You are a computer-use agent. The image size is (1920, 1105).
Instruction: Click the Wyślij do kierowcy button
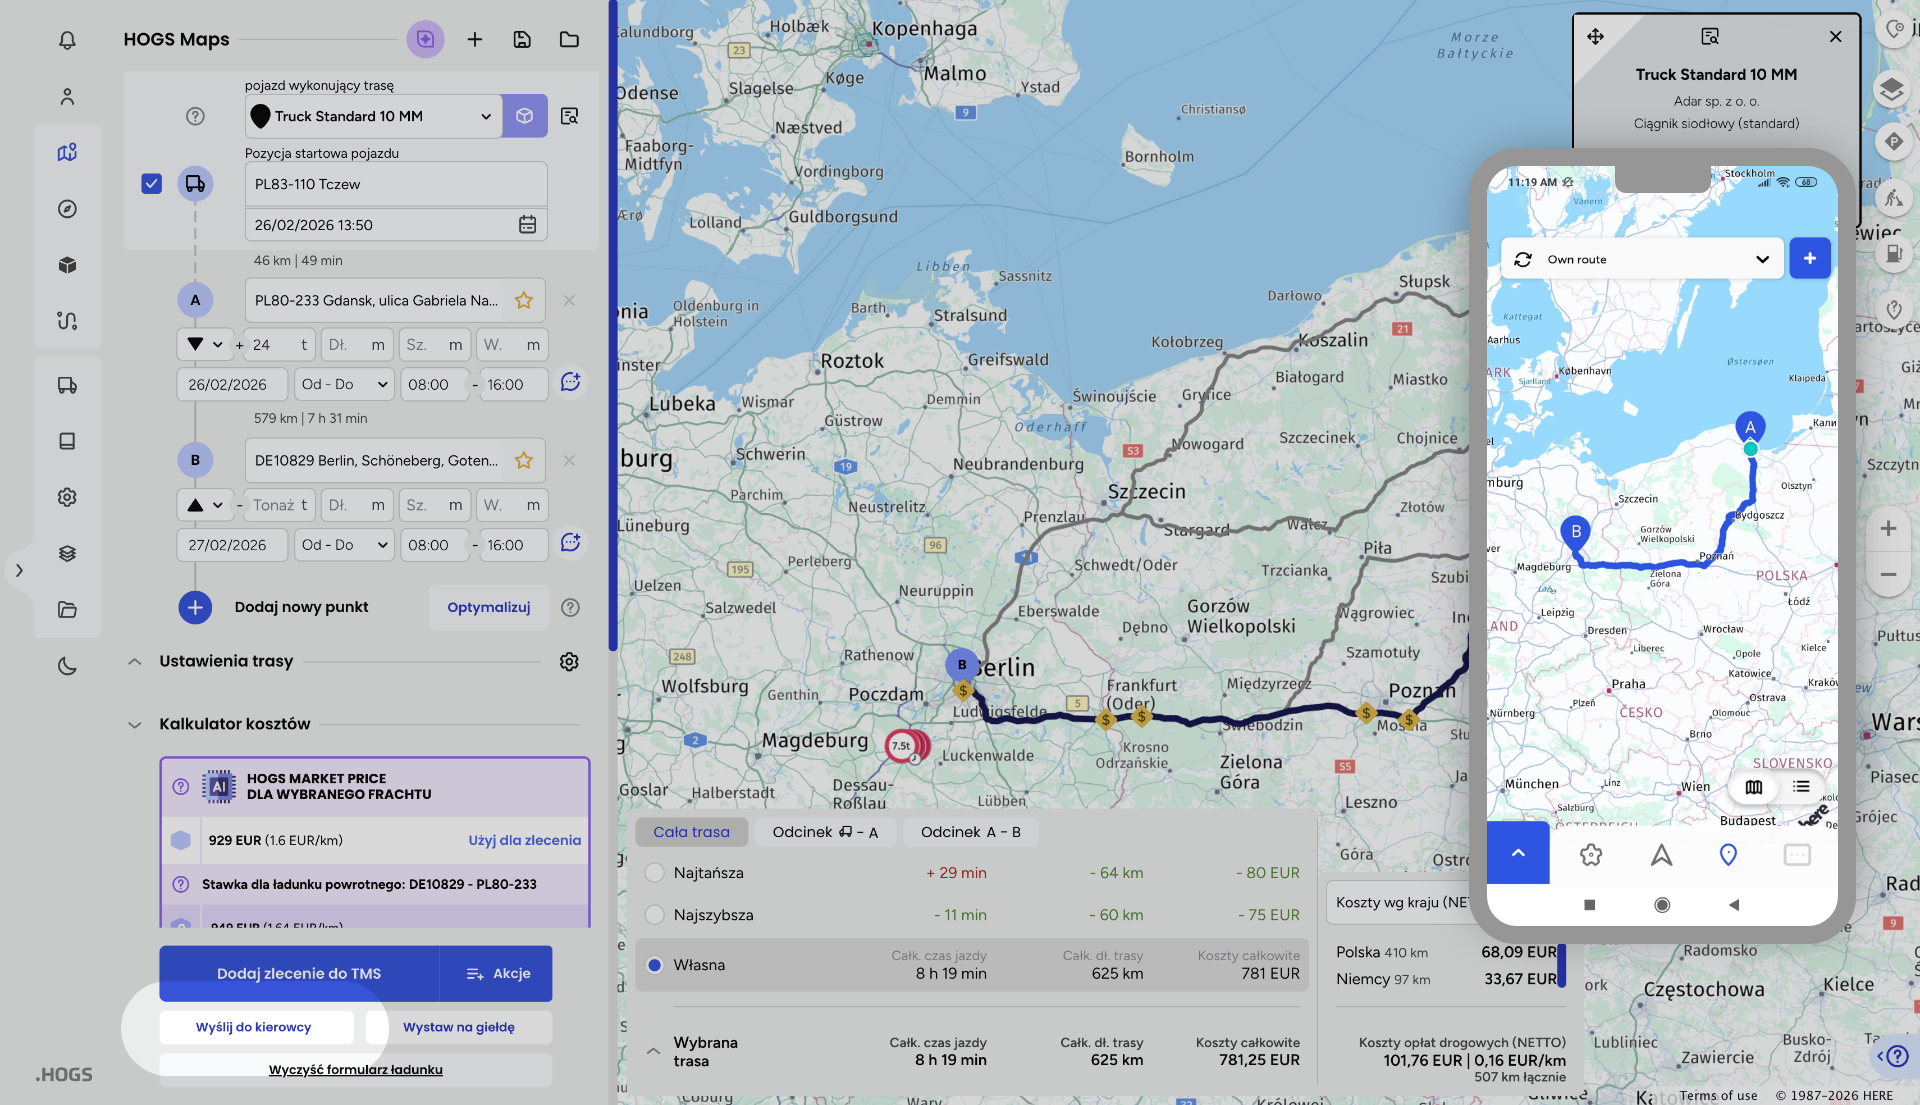point(254,1027)
